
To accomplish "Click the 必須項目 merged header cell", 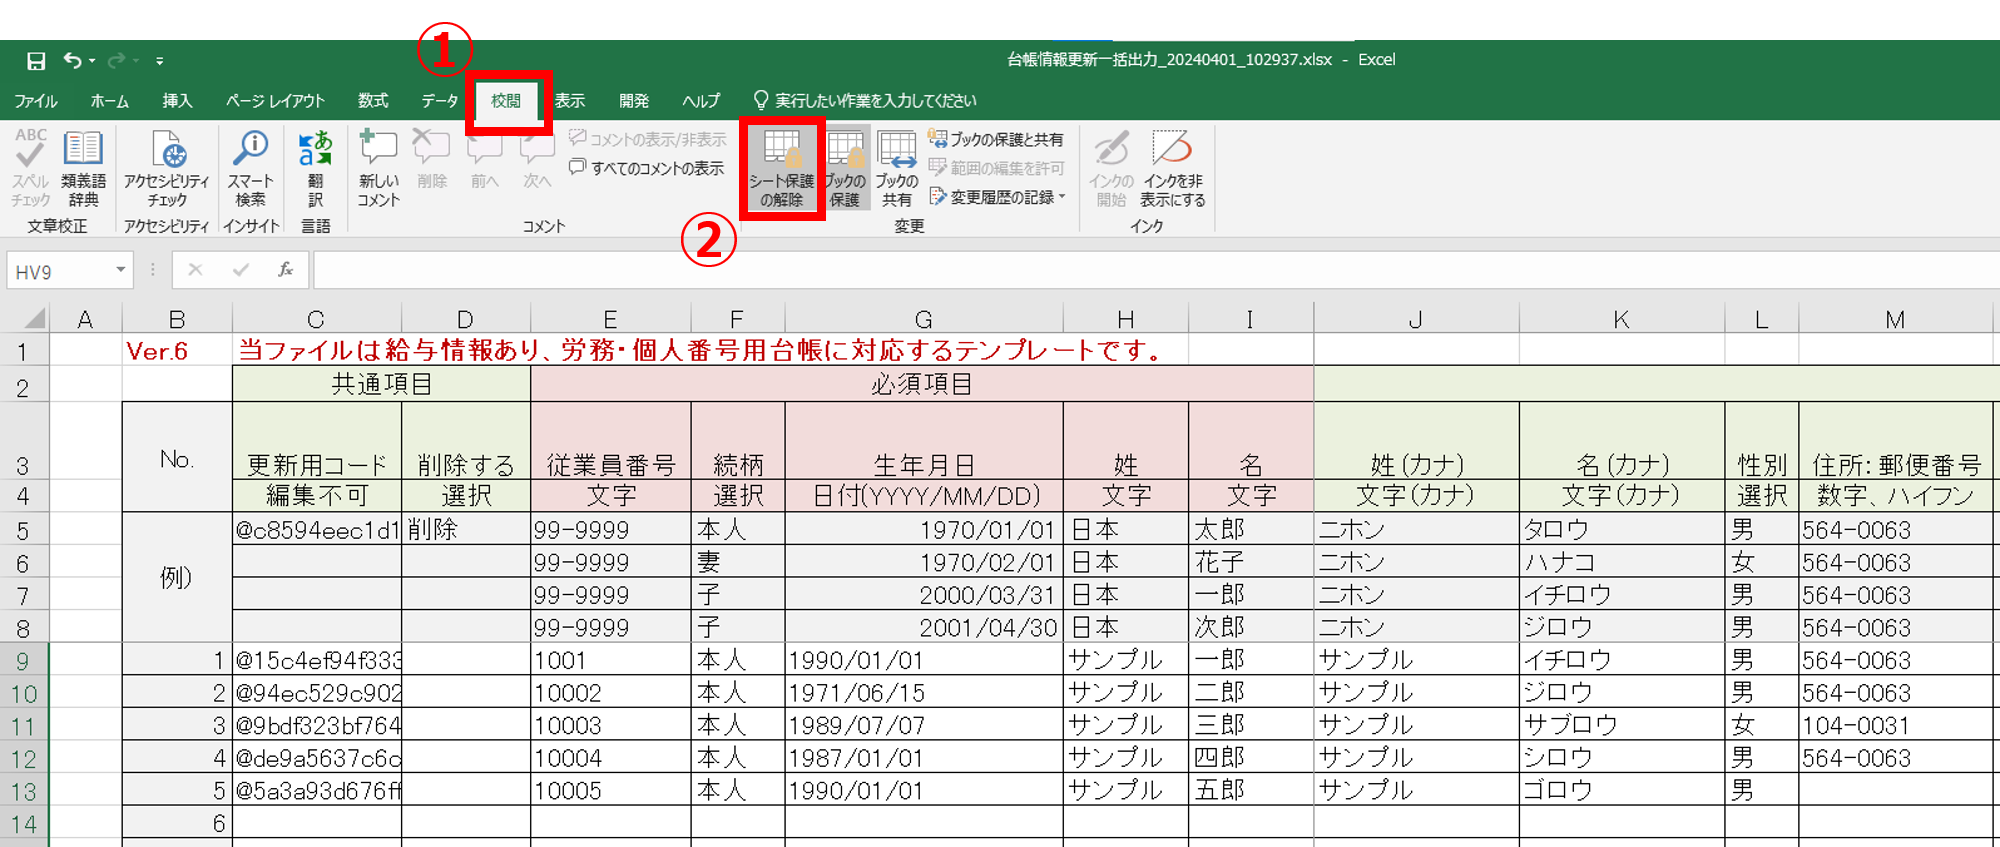I will pyautogui.click(x=922, y=384).
